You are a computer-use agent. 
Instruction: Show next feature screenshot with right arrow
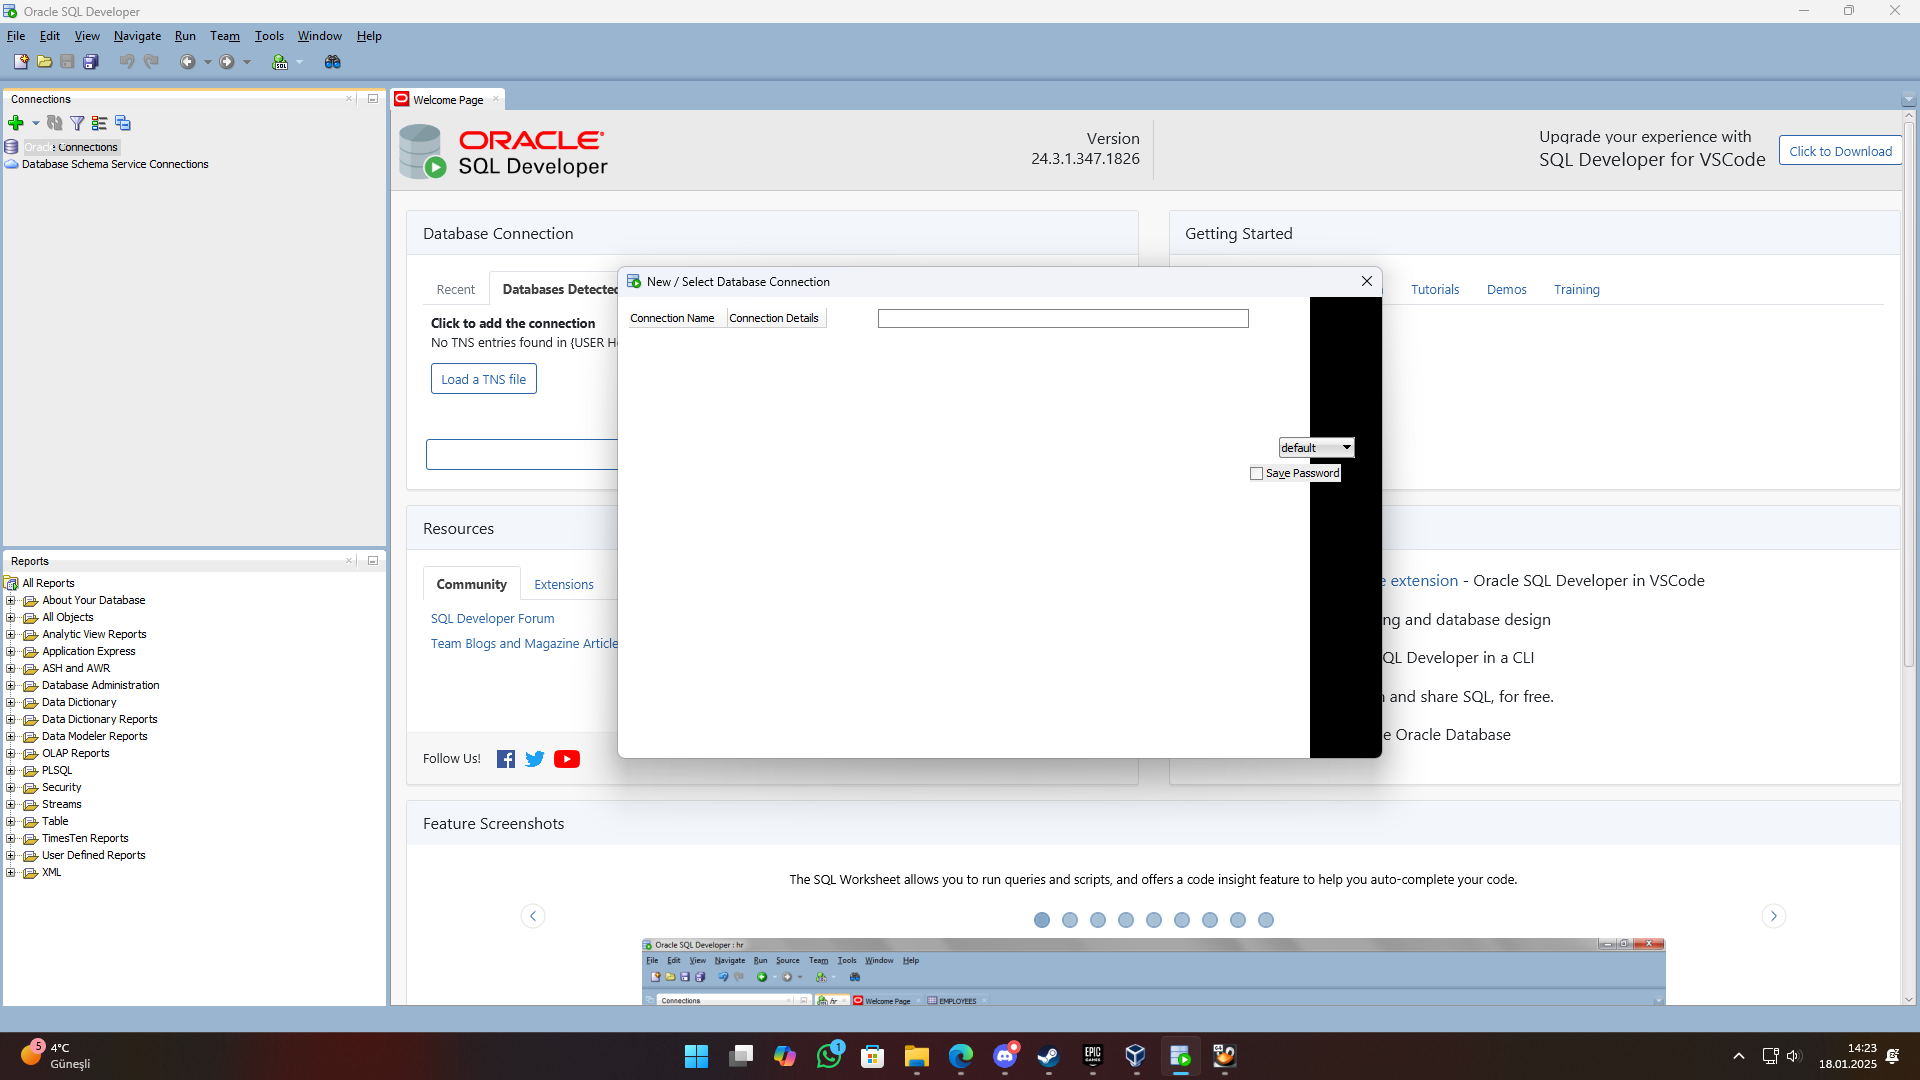pos(1774,916)
